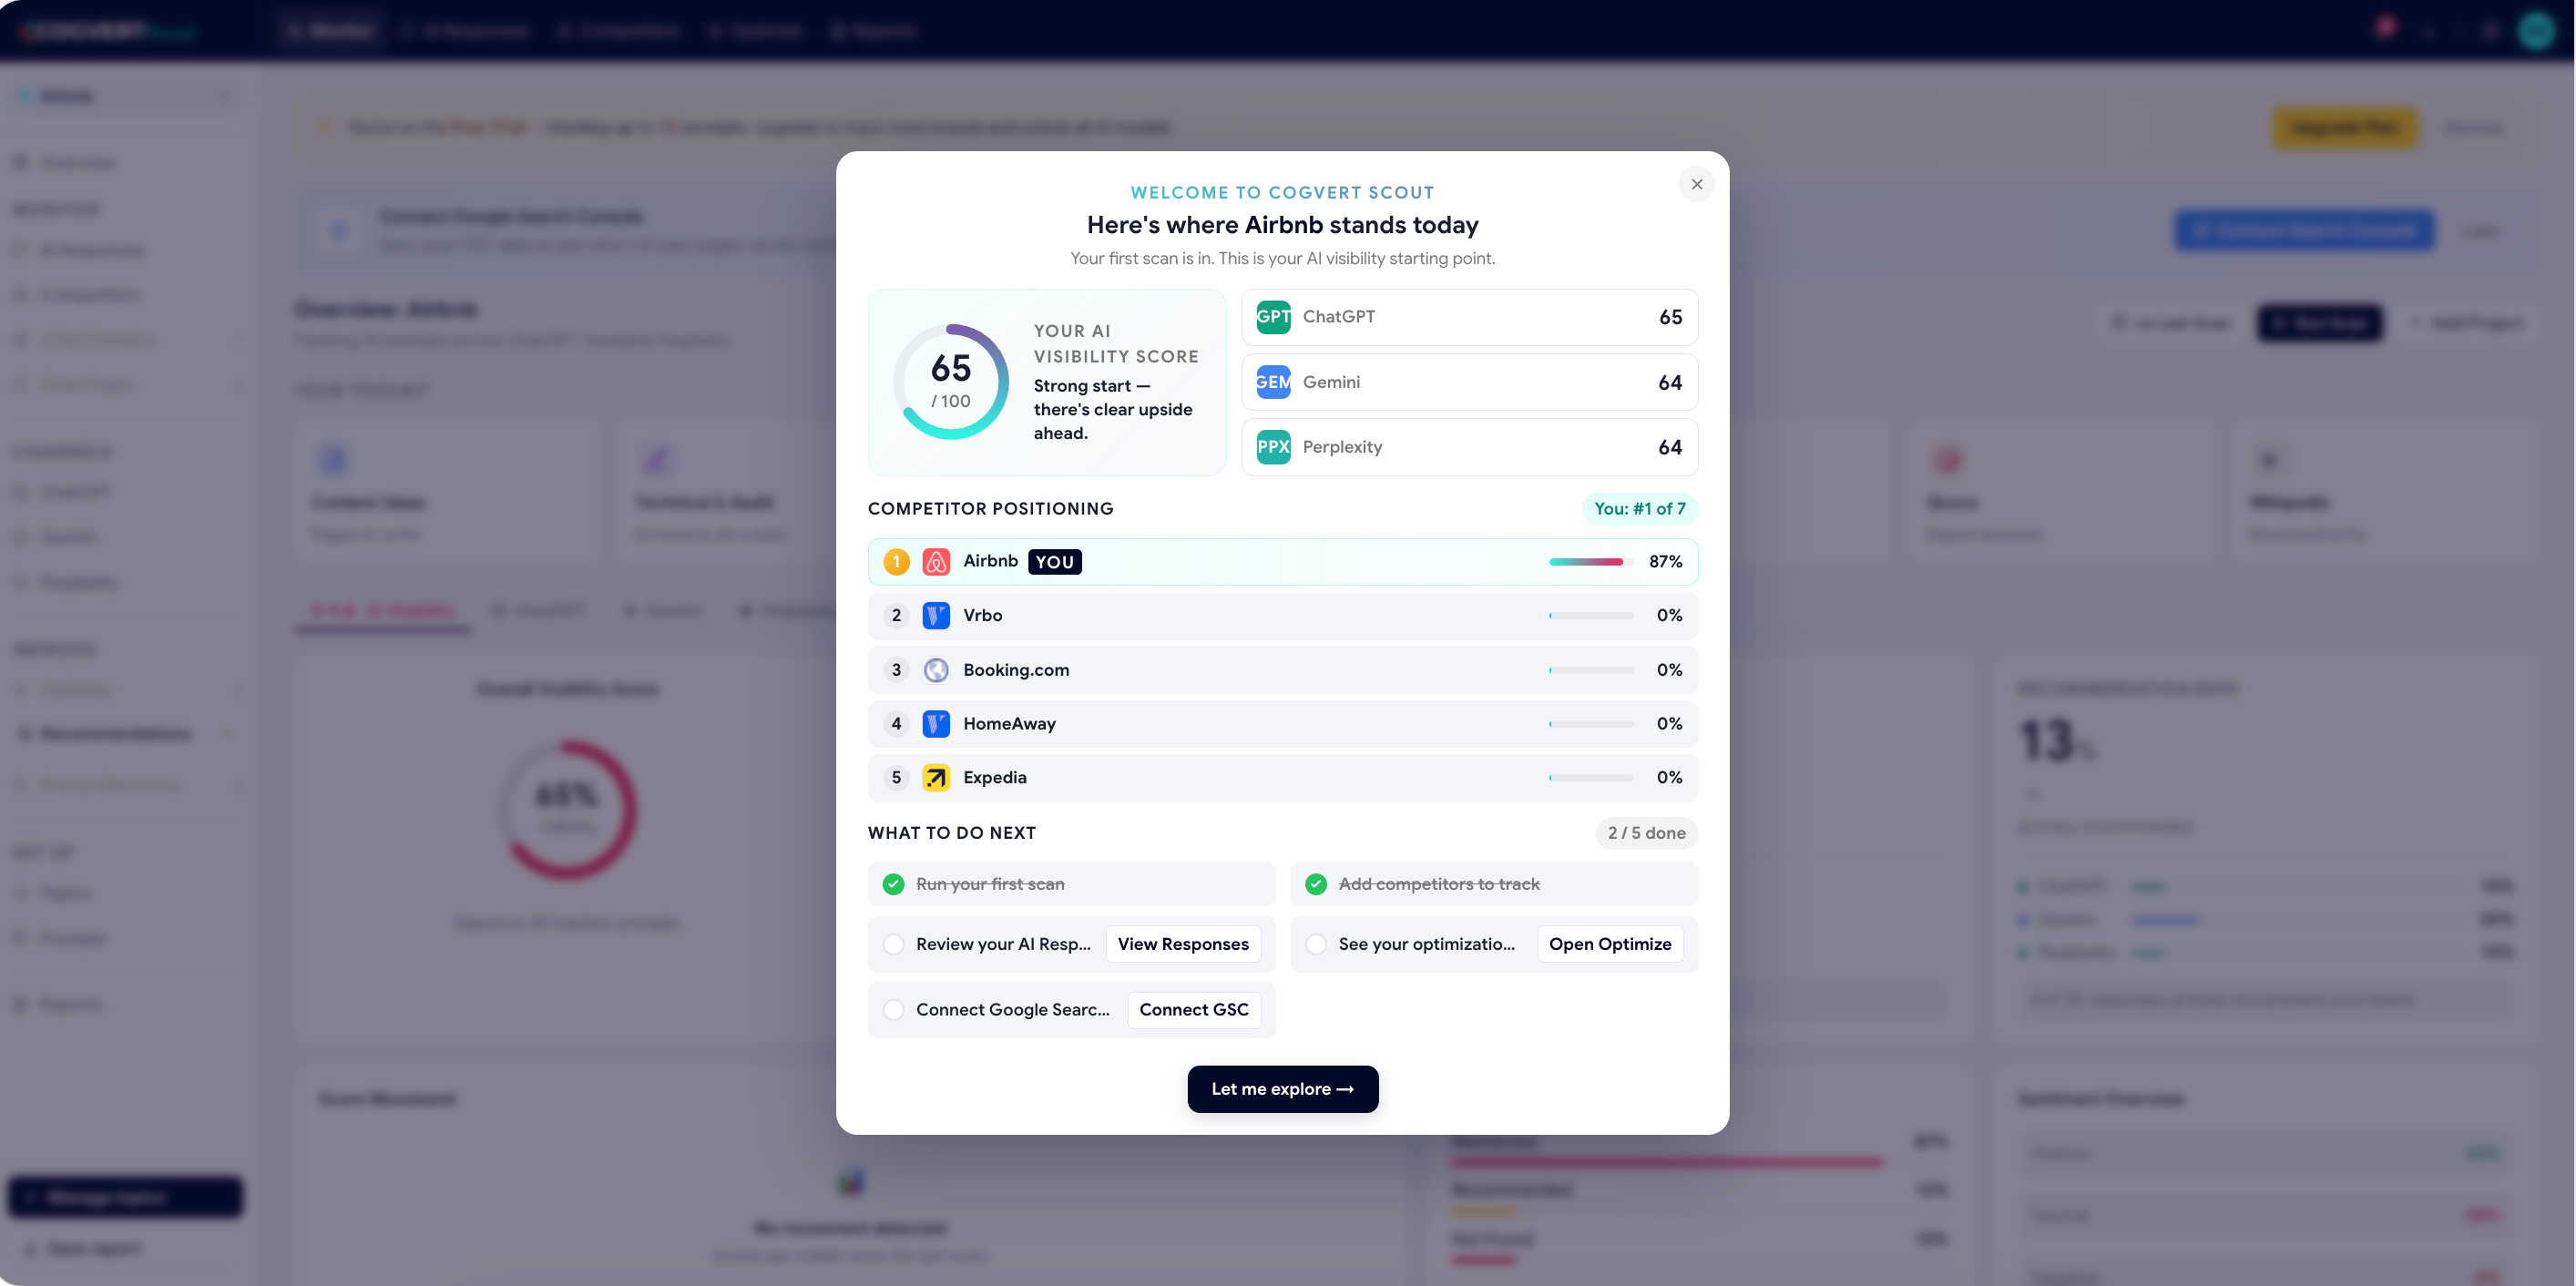Image resolution: width=2576 pixels, height=1286 pixels.
Task: Select the HomeAway competitor row
Action: pos(1282,724)
